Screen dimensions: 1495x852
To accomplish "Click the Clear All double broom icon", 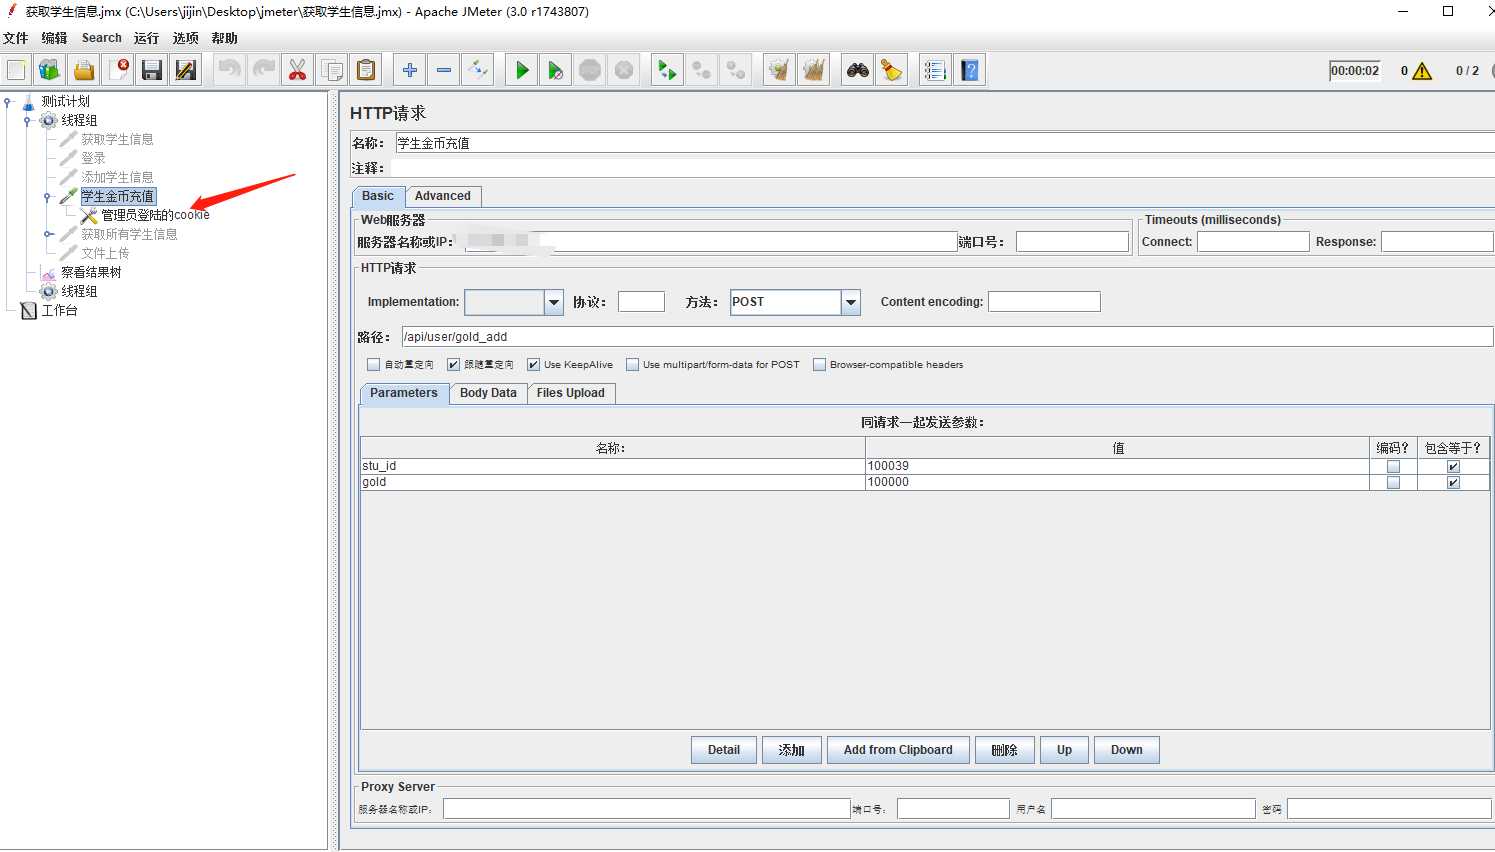I will (814, 70).
